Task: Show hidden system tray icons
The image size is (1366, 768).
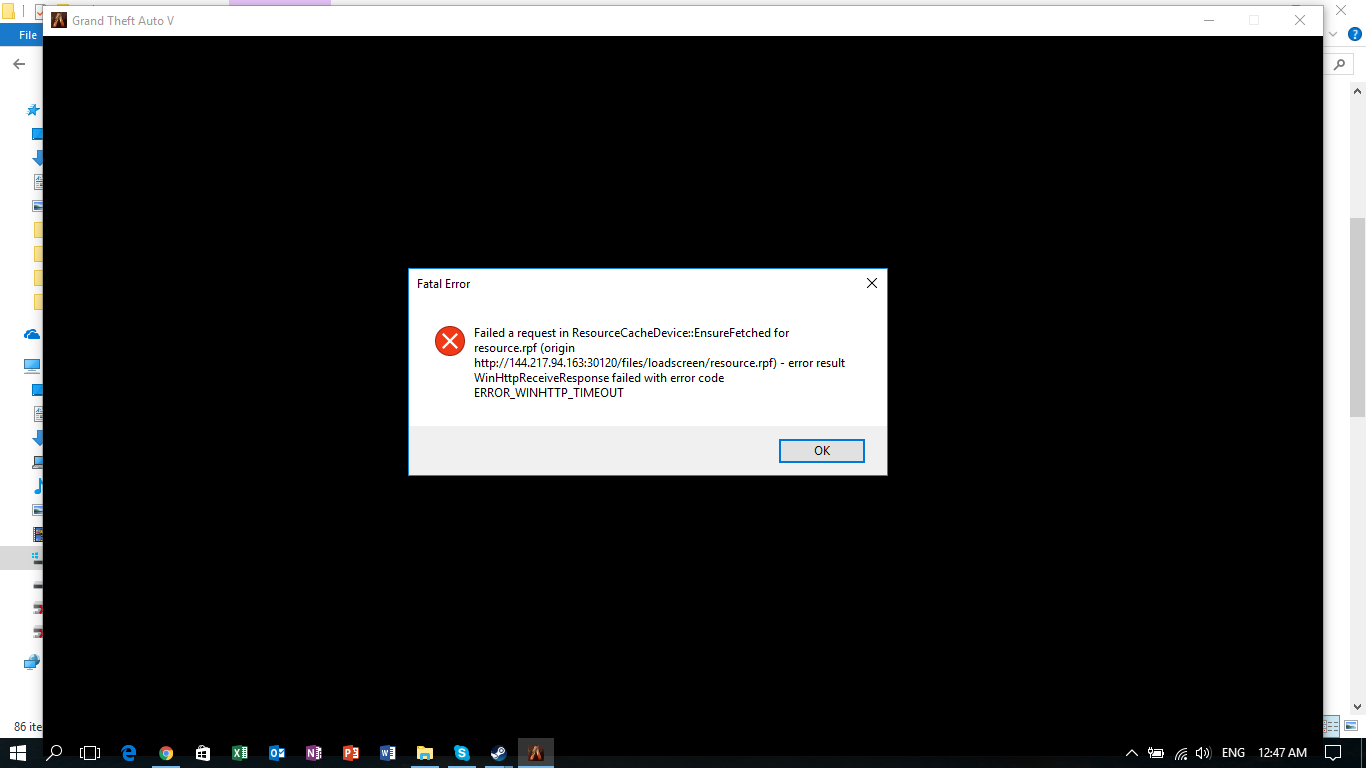Action: (1132, 753)
